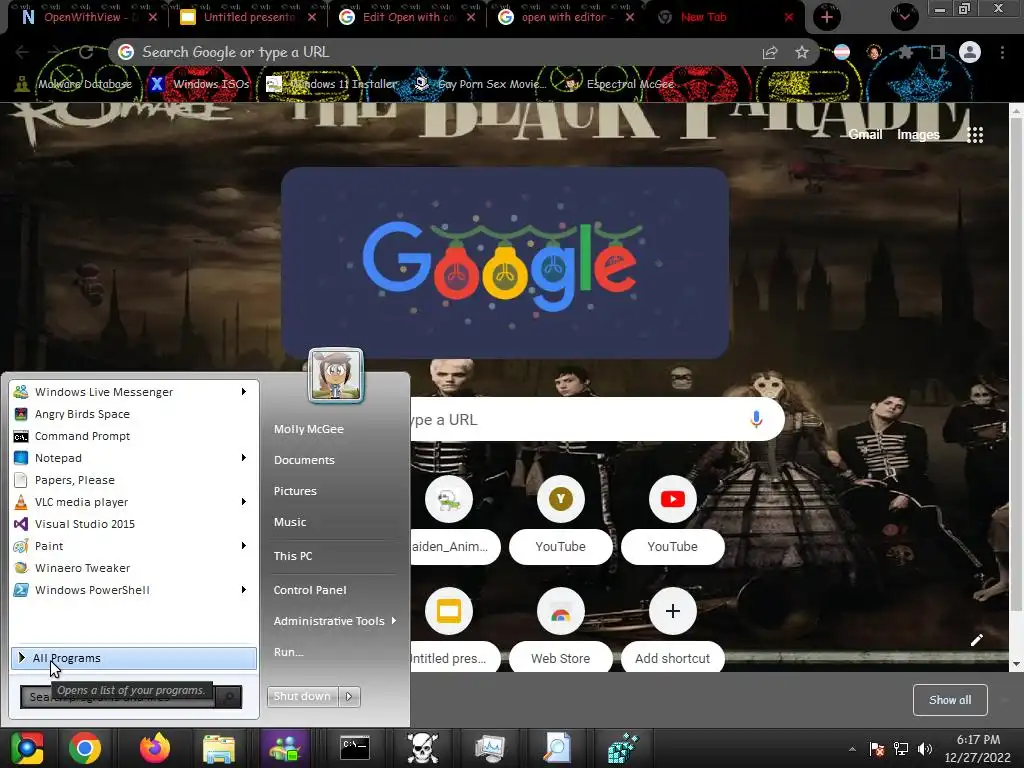This screenshot has height=768, width=1024.
Task: Bookmark this page with star icon
Action: [802, 52]
